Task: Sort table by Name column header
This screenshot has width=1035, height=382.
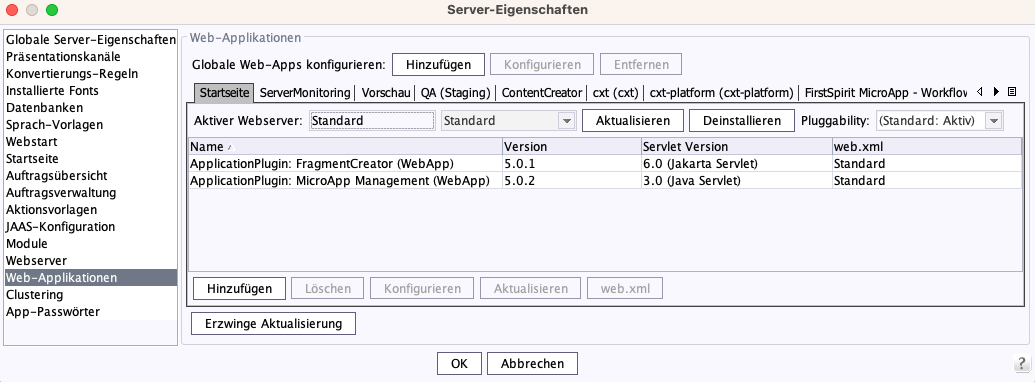Action: click(x=345, y=146)
